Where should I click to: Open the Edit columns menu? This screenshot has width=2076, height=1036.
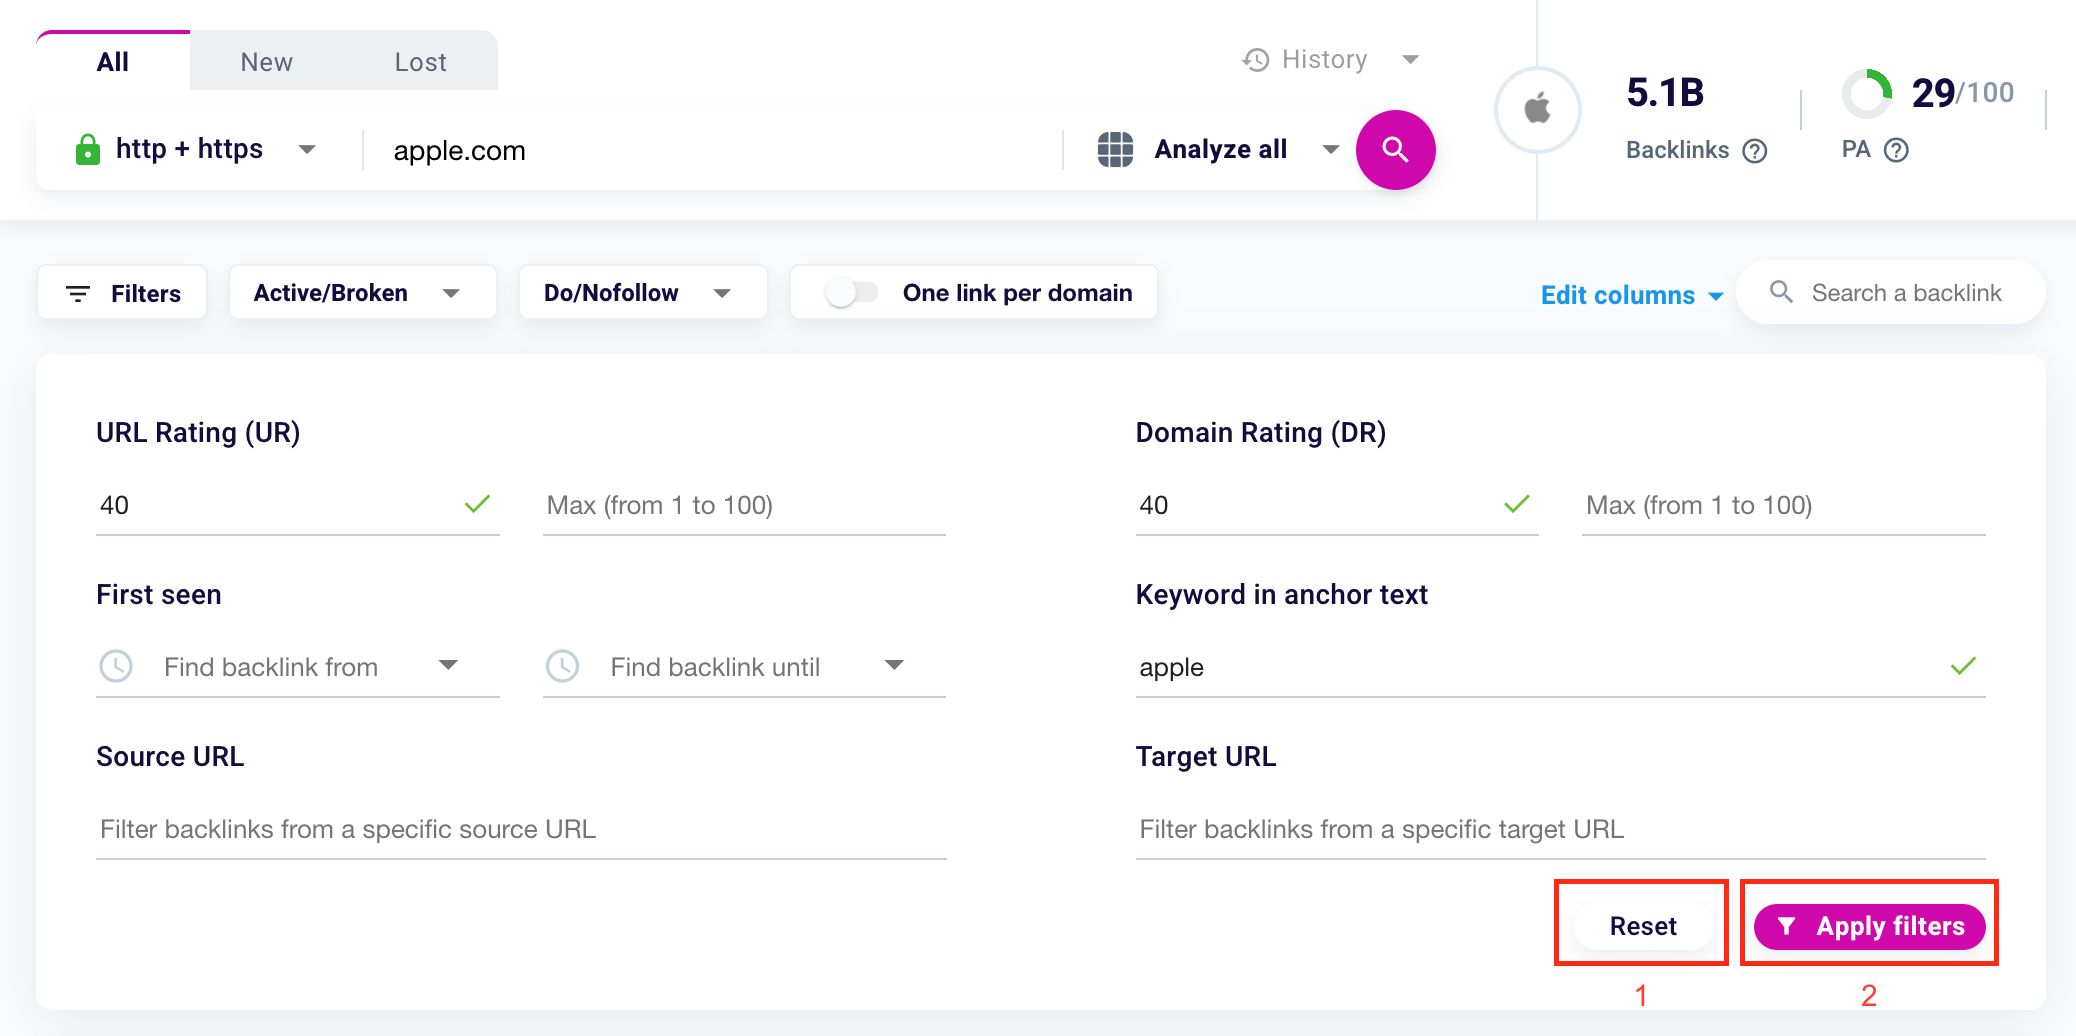(1631, 295)
